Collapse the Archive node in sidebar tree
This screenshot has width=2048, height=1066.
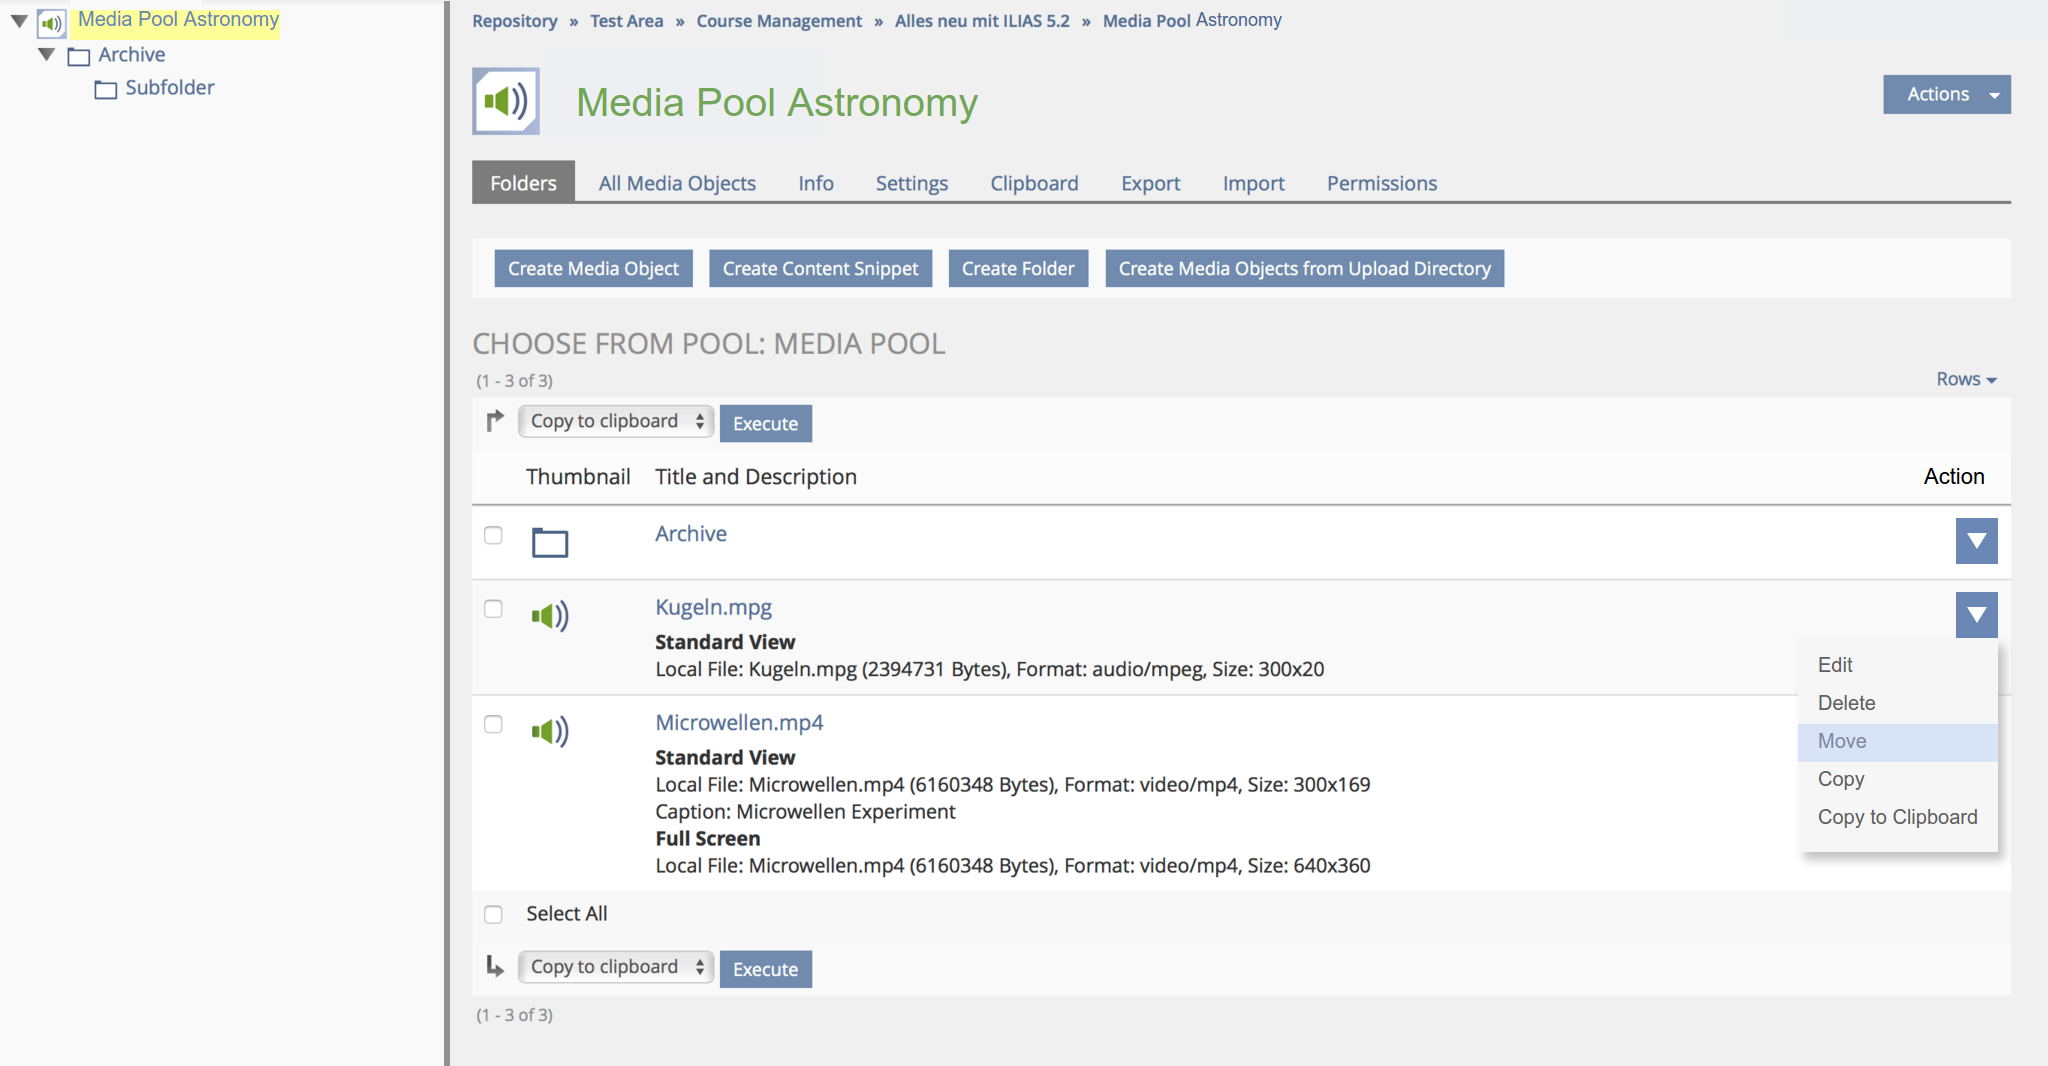coord(46,54)
